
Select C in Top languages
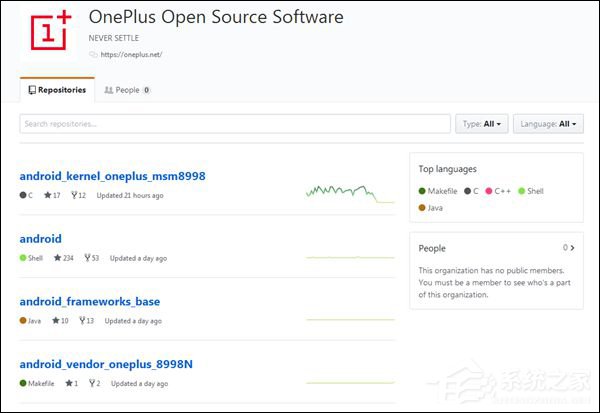click(471, 191)
